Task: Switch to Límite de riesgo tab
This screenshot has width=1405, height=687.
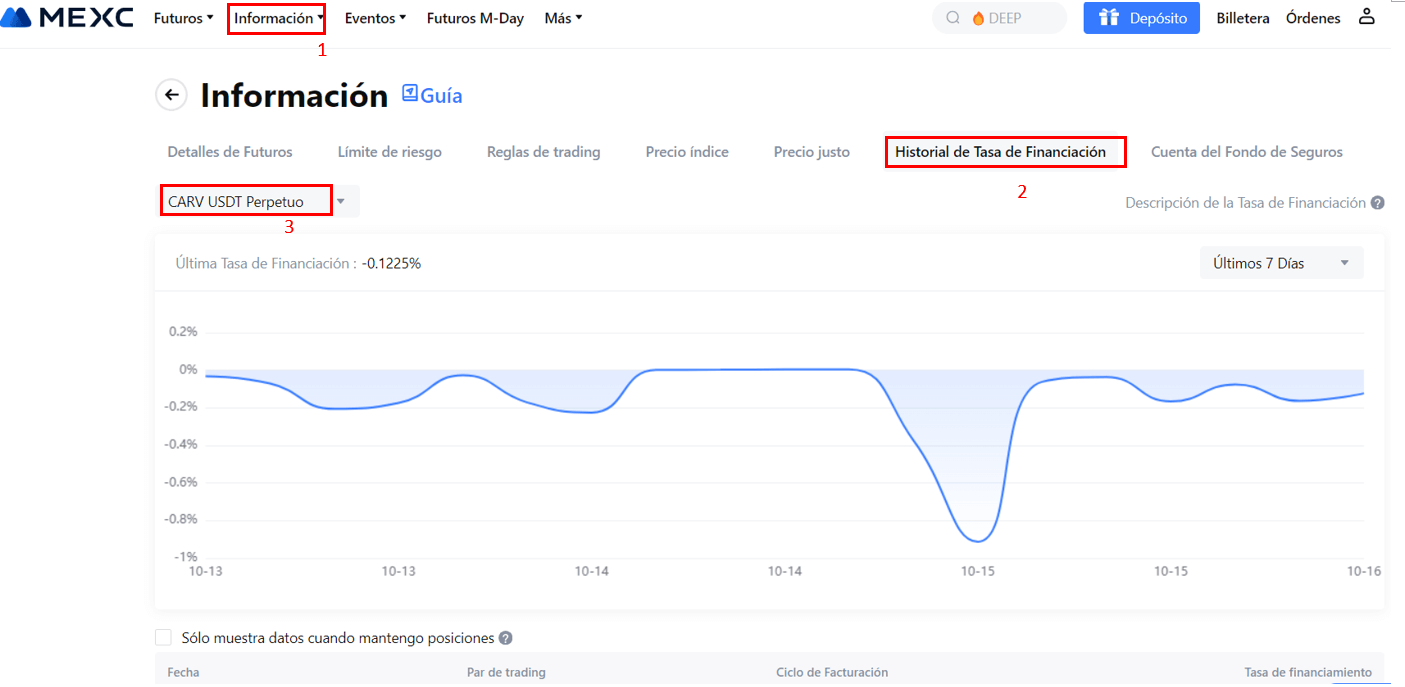Action: 389,152
